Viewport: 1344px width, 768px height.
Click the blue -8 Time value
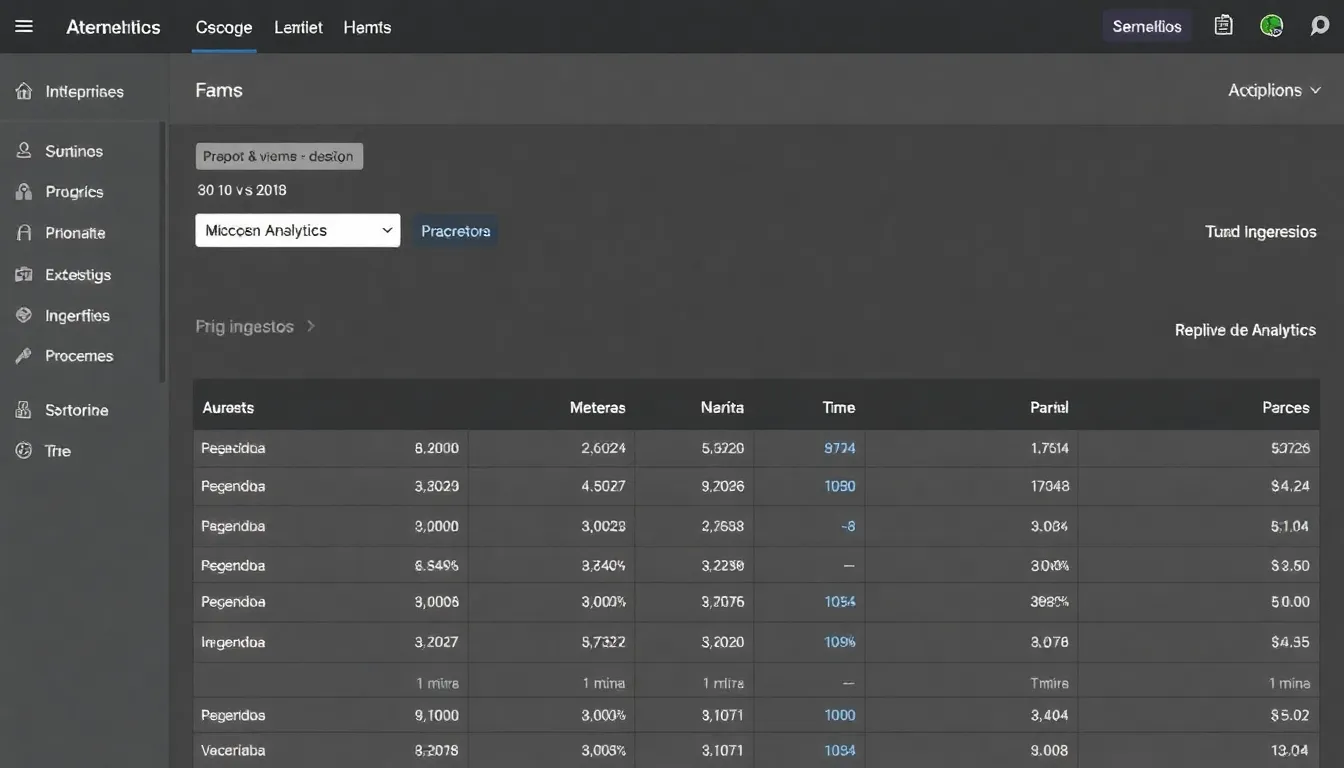pos(848,526)
